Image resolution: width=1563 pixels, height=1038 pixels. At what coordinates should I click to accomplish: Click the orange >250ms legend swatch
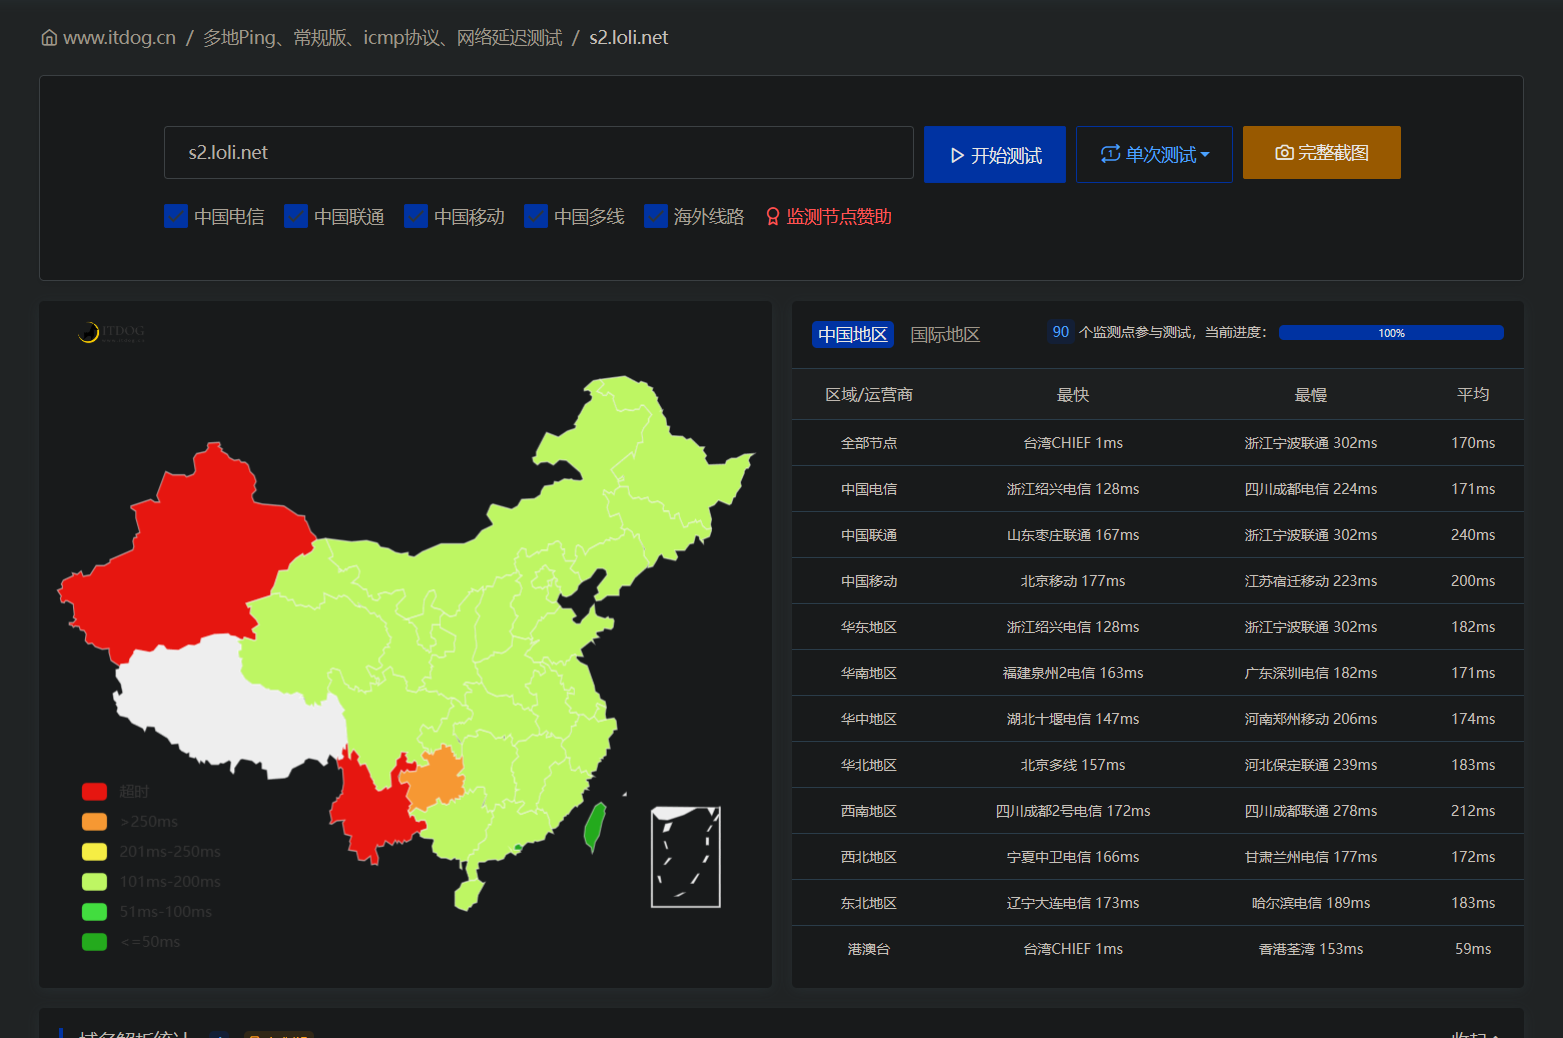[94, 822]
